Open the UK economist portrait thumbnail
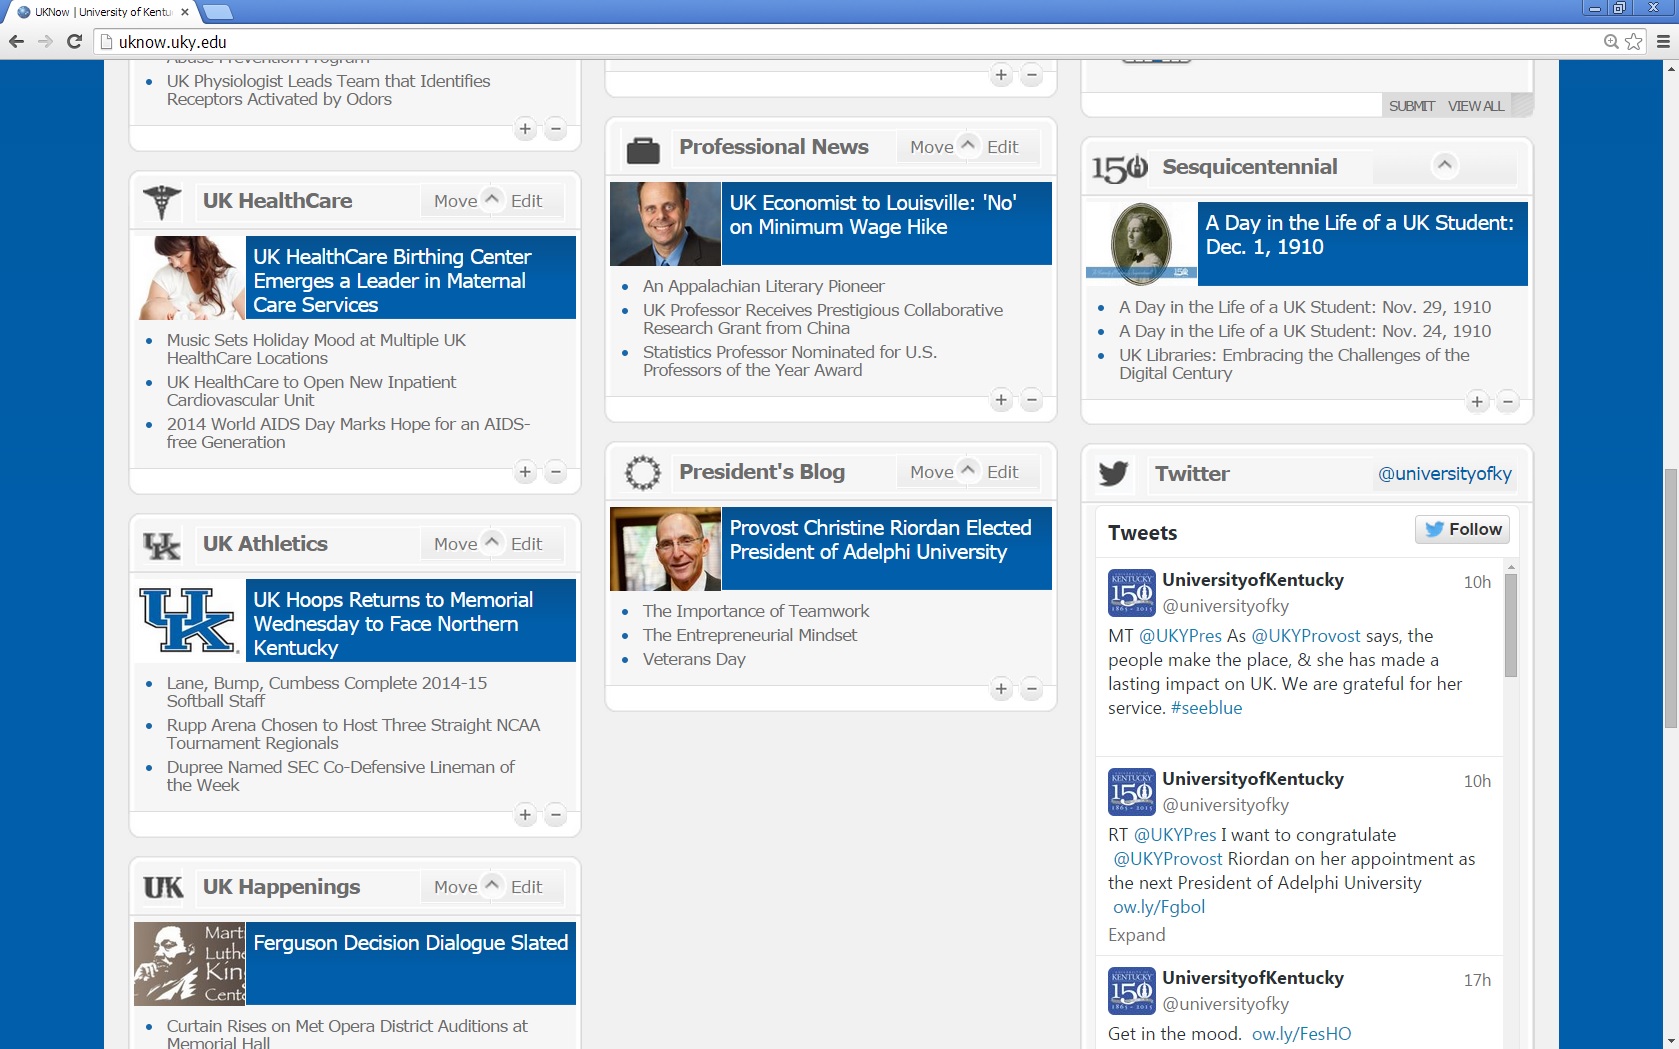The width and height of the screenshot is (1679, 1049). [665, 224]
